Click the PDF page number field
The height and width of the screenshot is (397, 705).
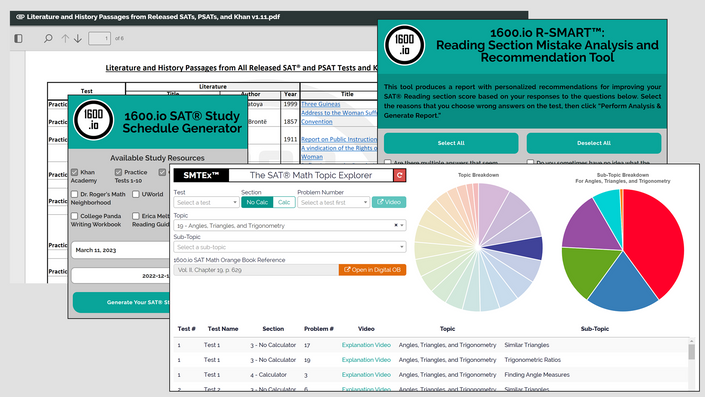pos(99,39)
